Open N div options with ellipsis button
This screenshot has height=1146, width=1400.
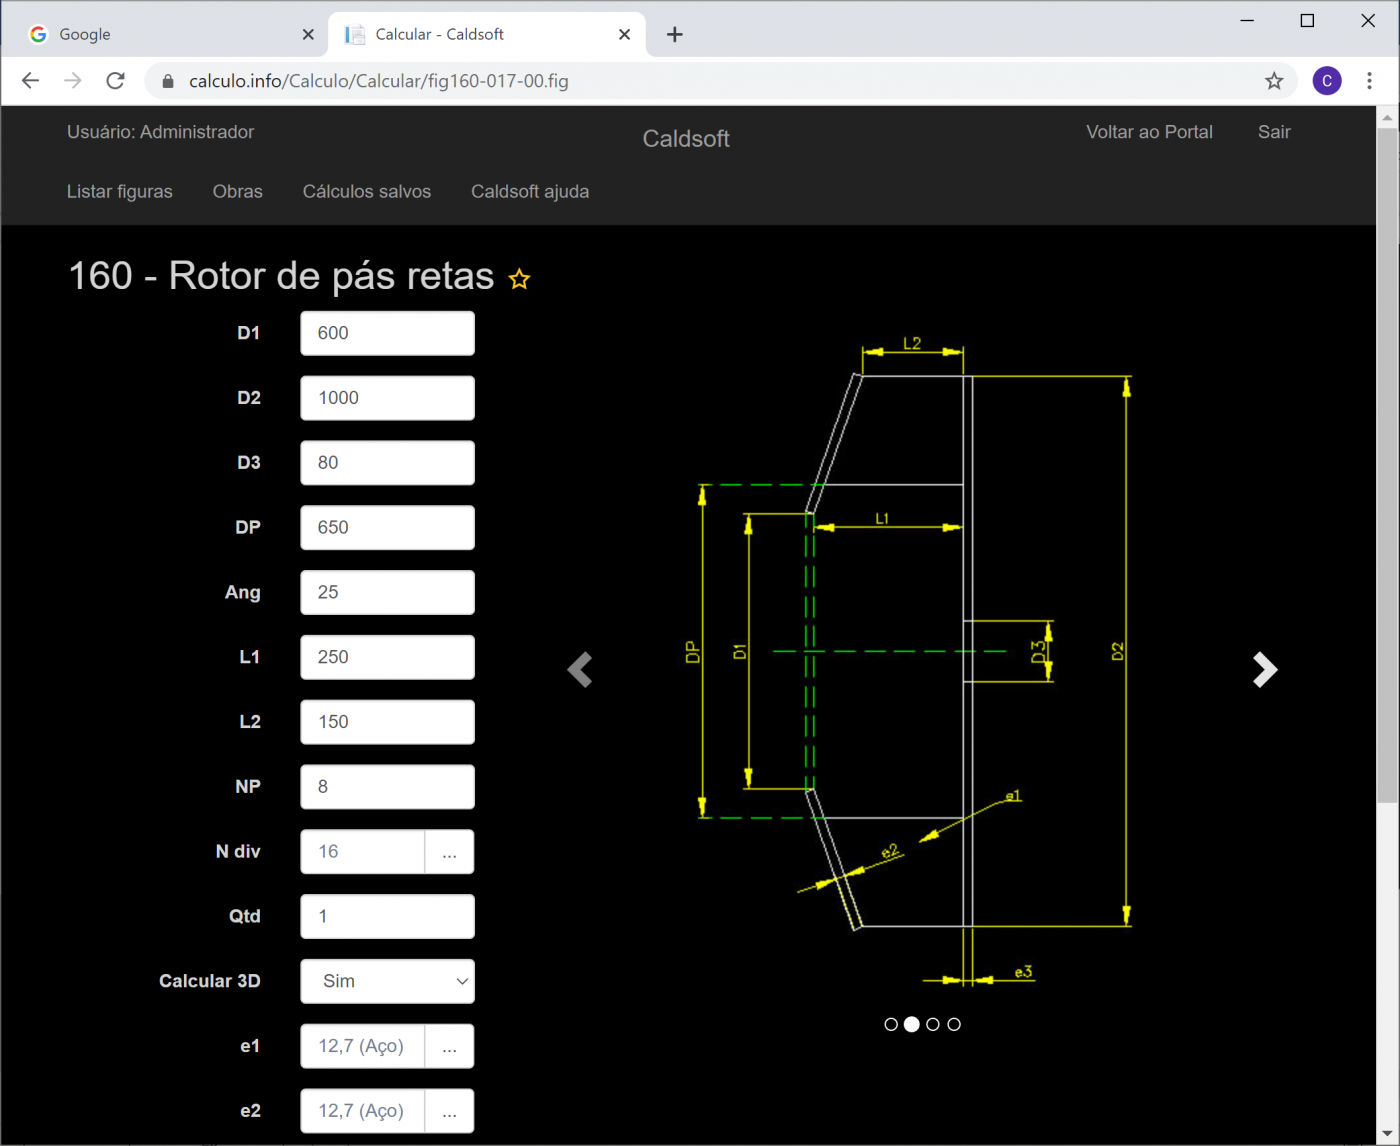[449, 852]
